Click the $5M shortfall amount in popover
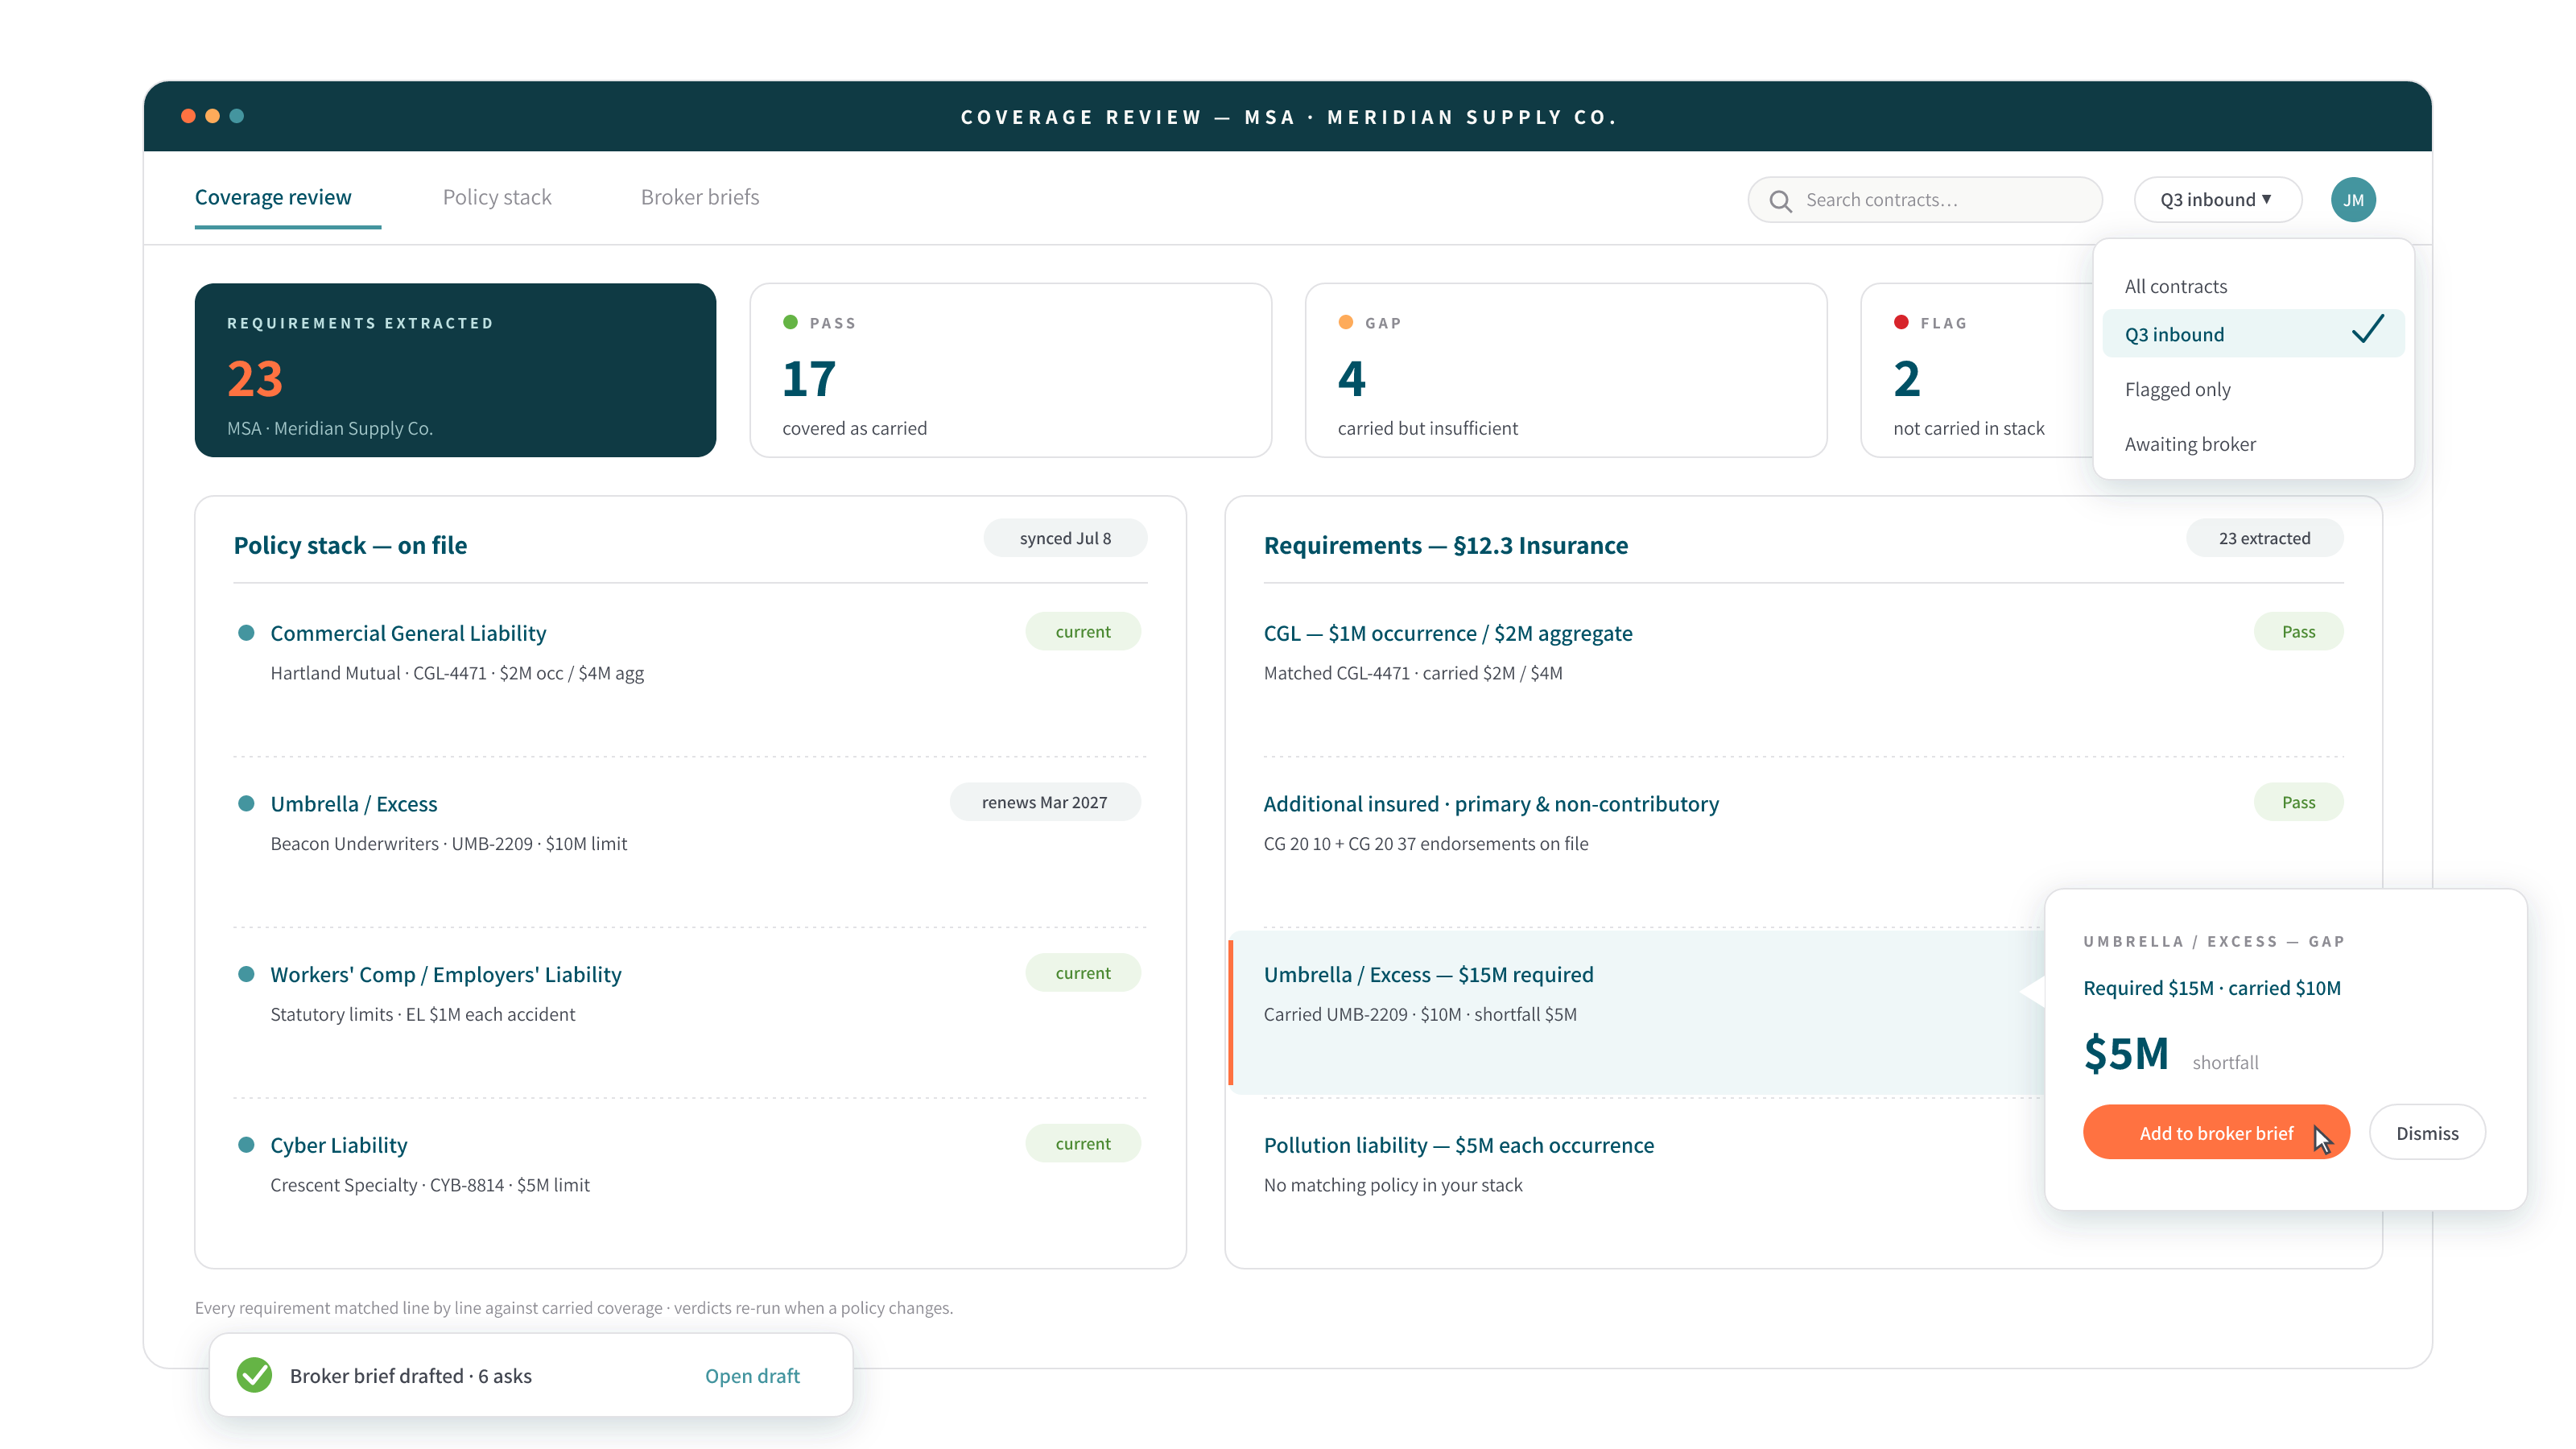Image resolution: width=2576 pixels, height=1449 pixels. tap(2126, 1054)
